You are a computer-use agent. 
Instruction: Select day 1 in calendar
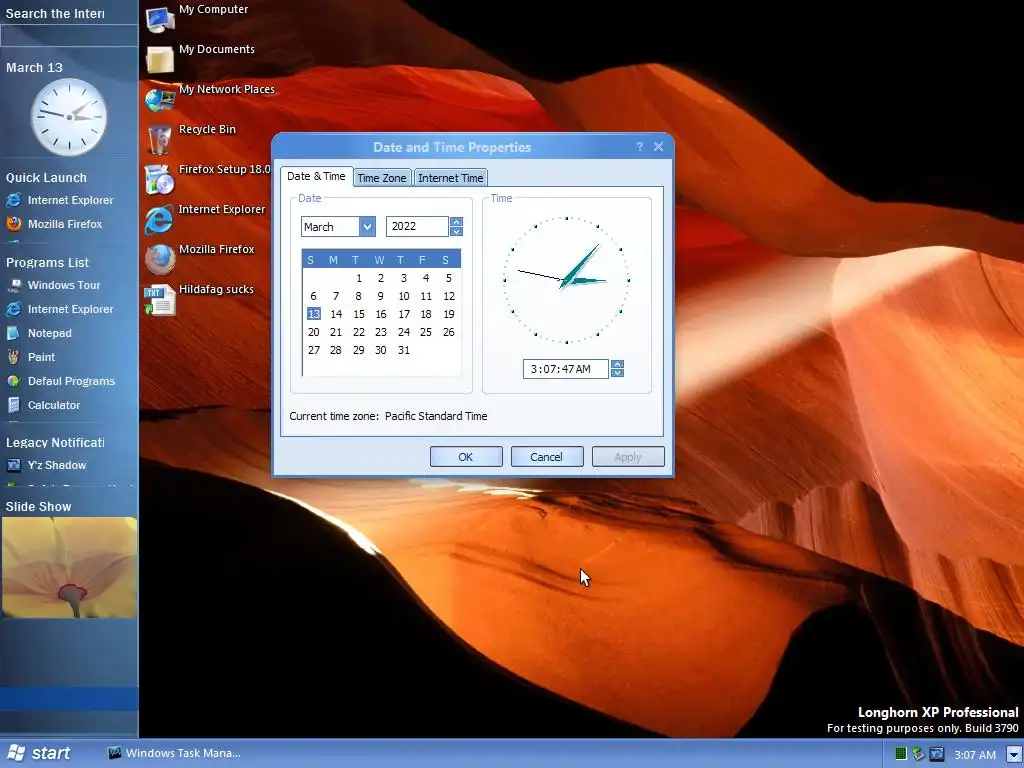(x=359, y=278)
